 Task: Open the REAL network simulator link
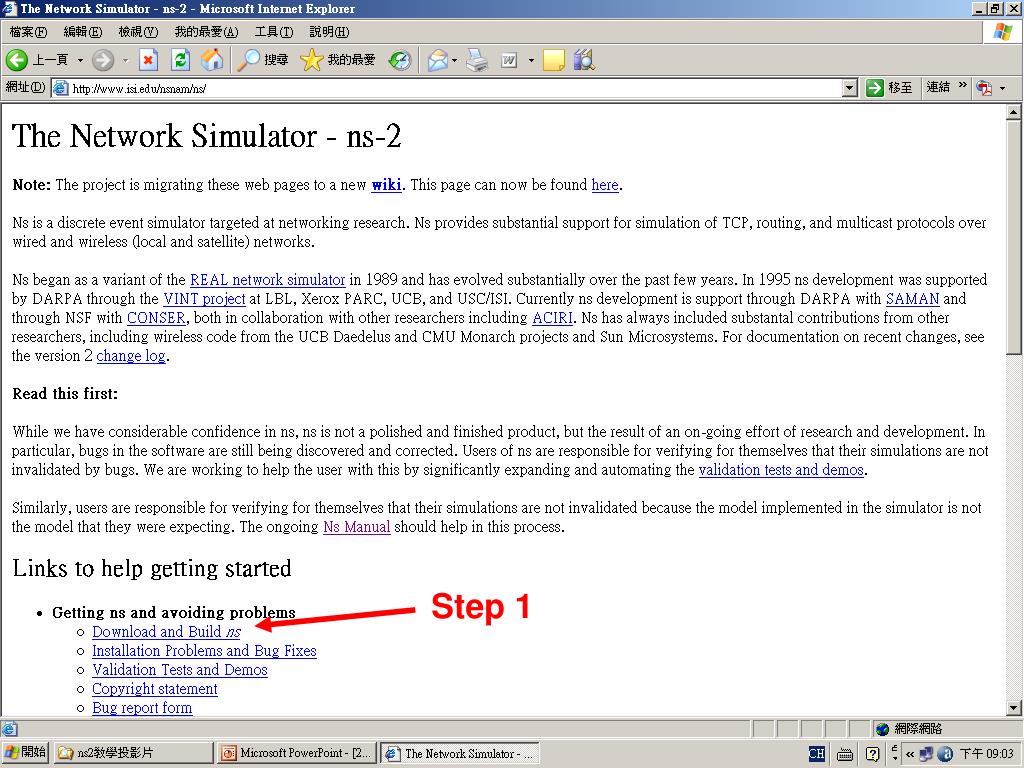click(x=267, y=280)
